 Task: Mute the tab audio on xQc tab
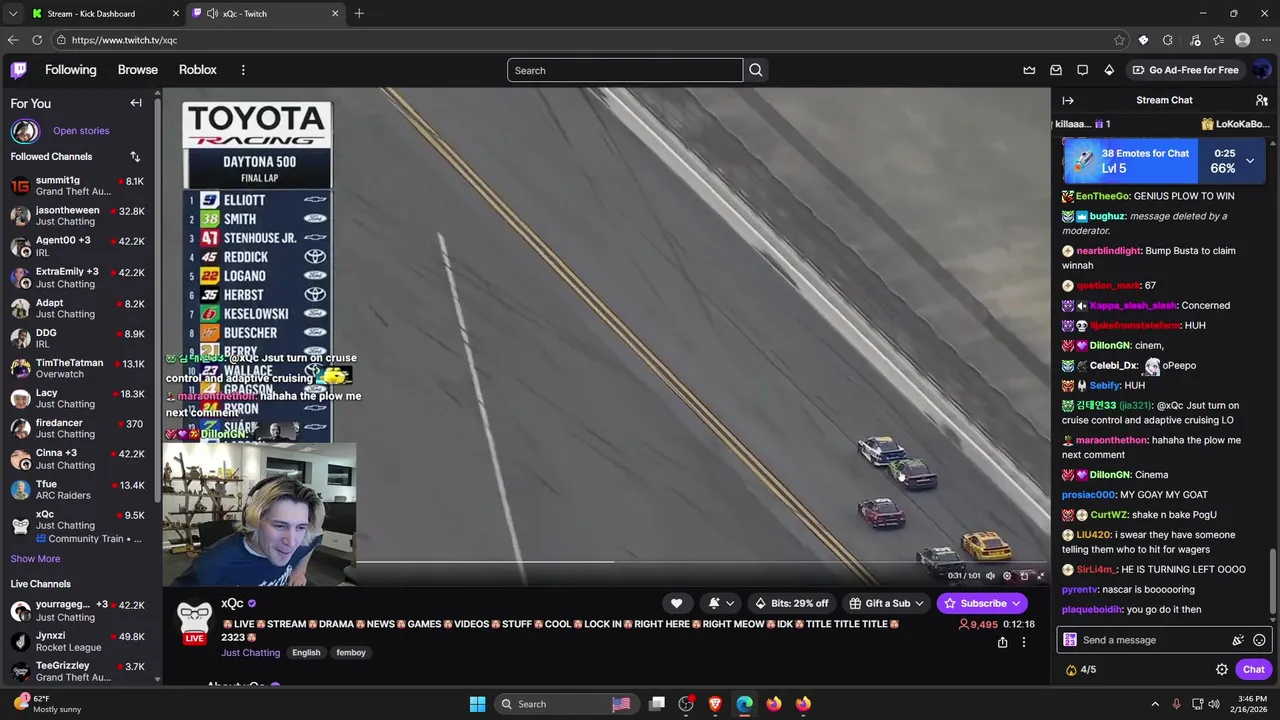[212, 13]
